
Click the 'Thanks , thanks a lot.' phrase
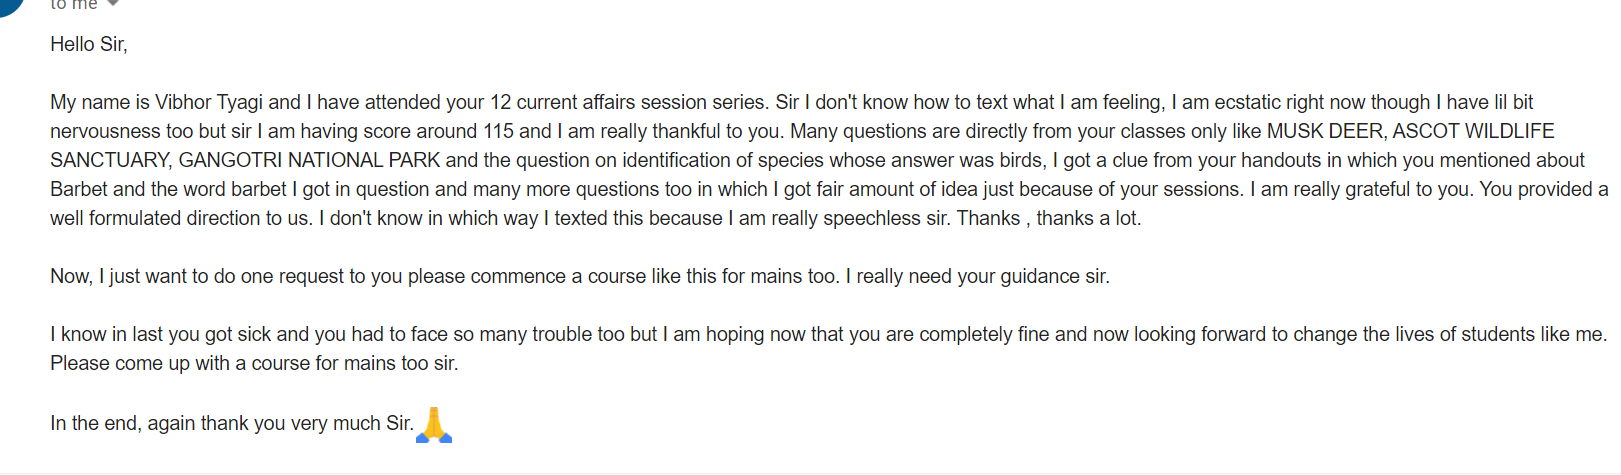[x=1049, y=218]
